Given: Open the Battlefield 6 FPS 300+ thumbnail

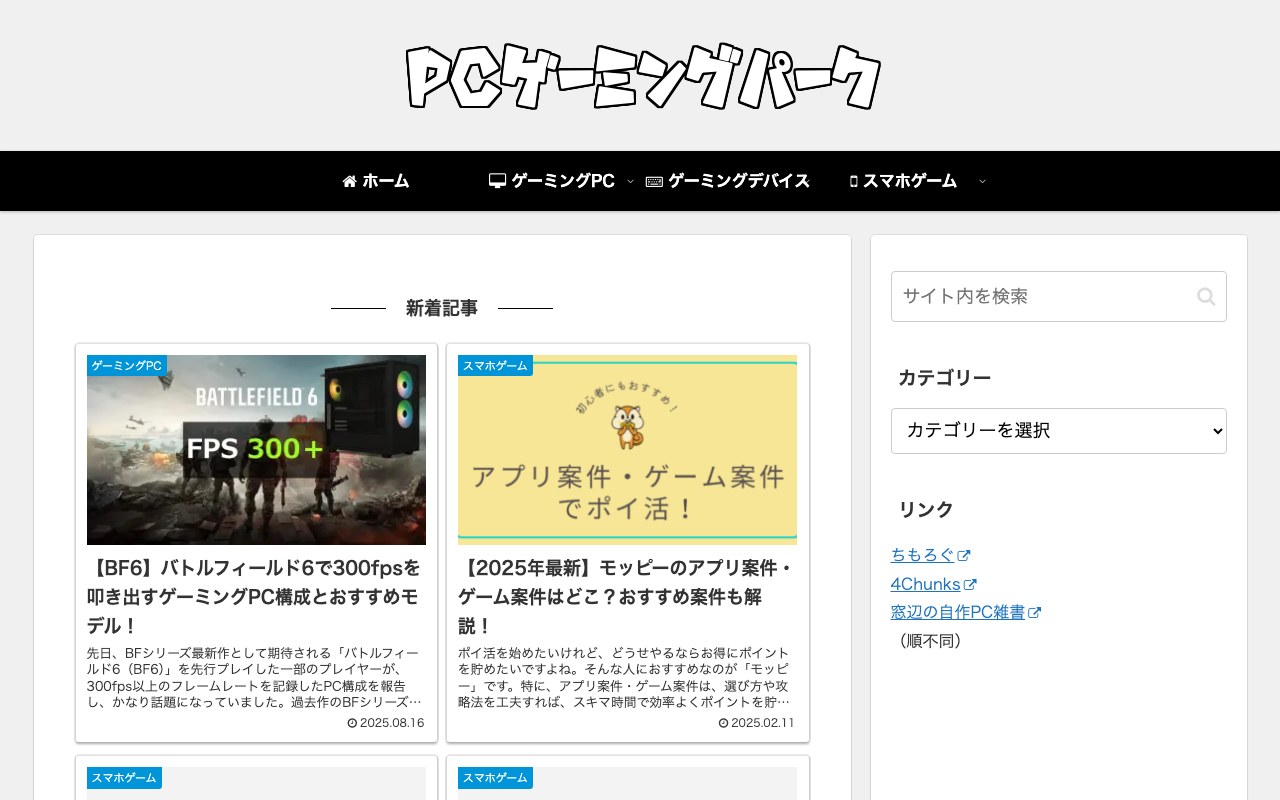Looking at the screenshot, I should click(x=256, y=450).
